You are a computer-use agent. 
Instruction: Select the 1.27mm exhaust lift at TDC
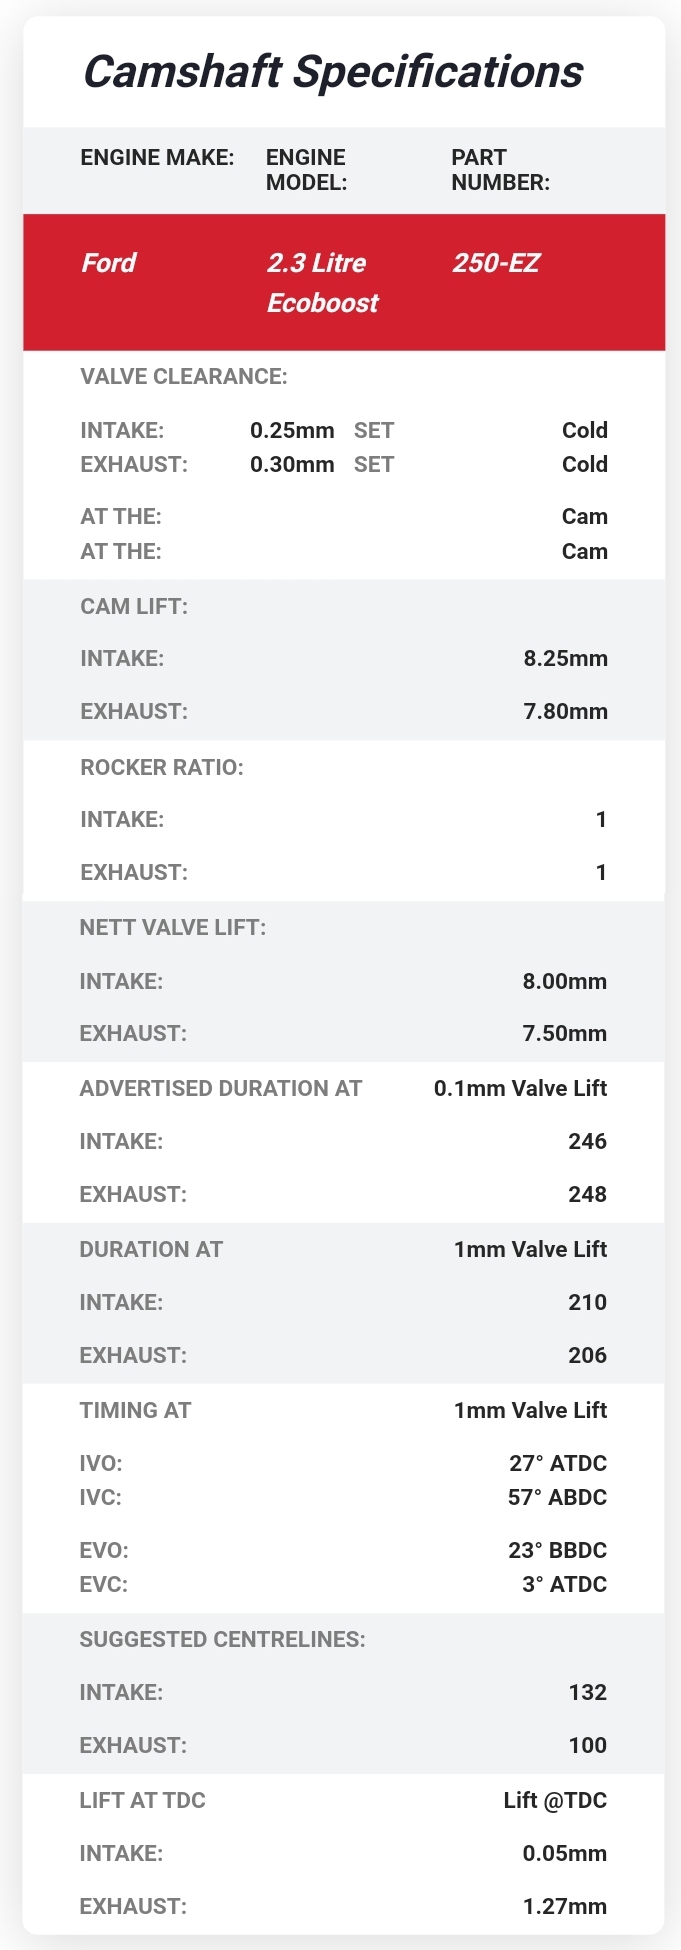pyautogui.click(x=564, y=1906)
